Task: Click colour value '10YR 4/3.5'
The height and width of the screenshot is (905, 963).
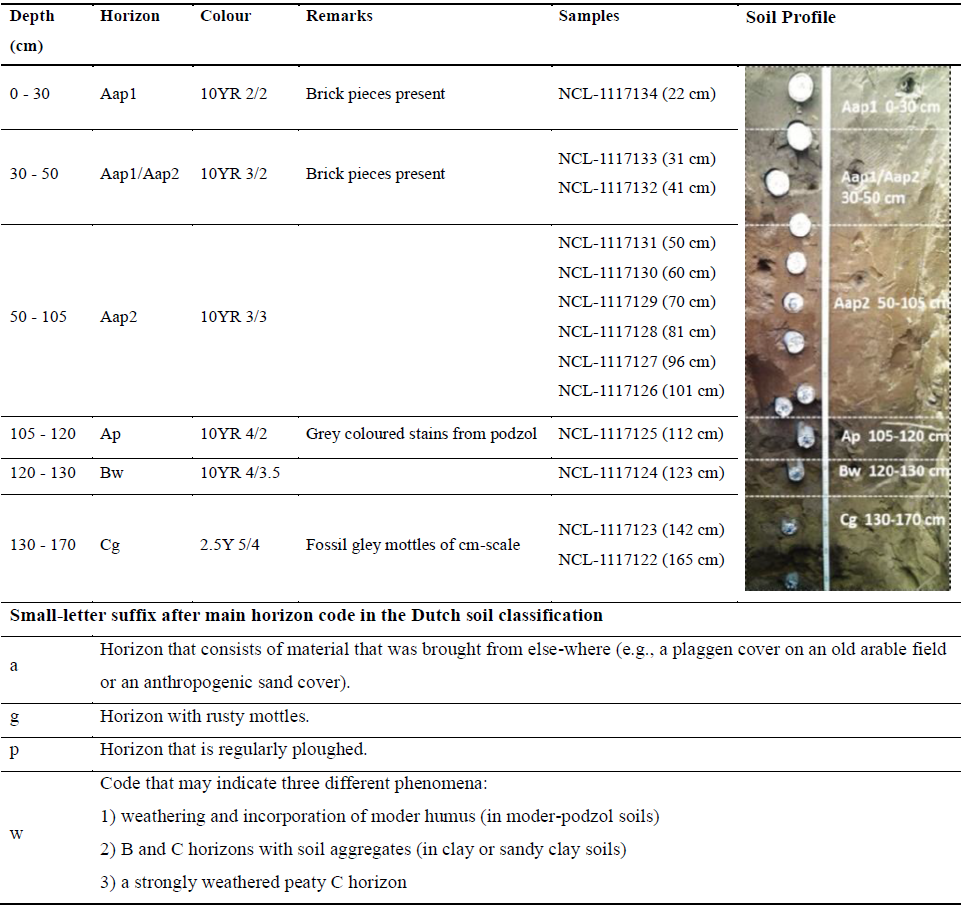Action: tap(240, 473)
